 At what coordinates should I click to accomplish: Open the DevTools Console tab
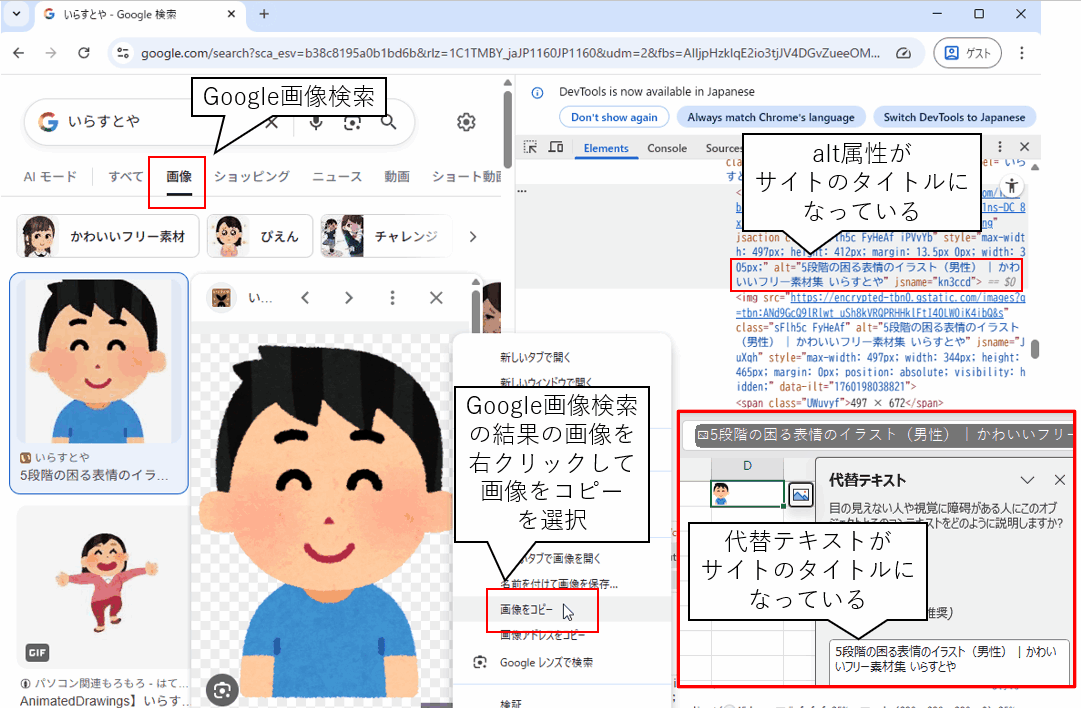pos(667,148)
